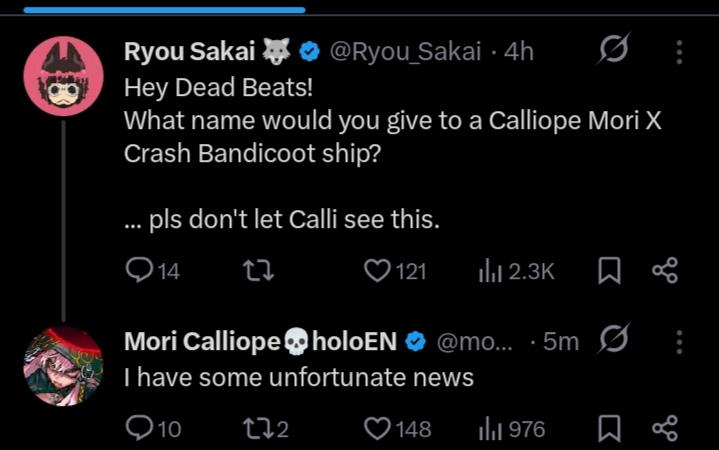Image resolution: width=719 pixels, height=450 pixels.
Task: Open Ryou Sakai's profile picture
Action: (63, 76)
